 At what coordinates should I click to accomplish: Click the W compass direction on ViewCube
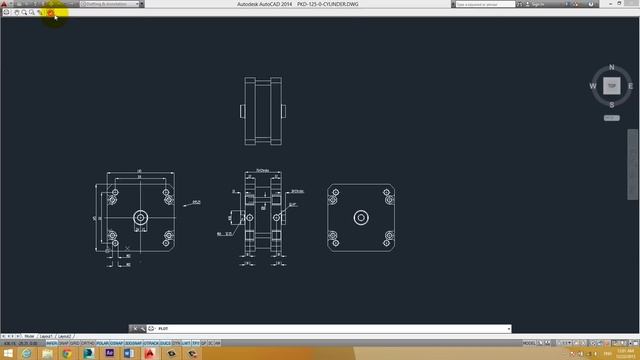[593, 86]
